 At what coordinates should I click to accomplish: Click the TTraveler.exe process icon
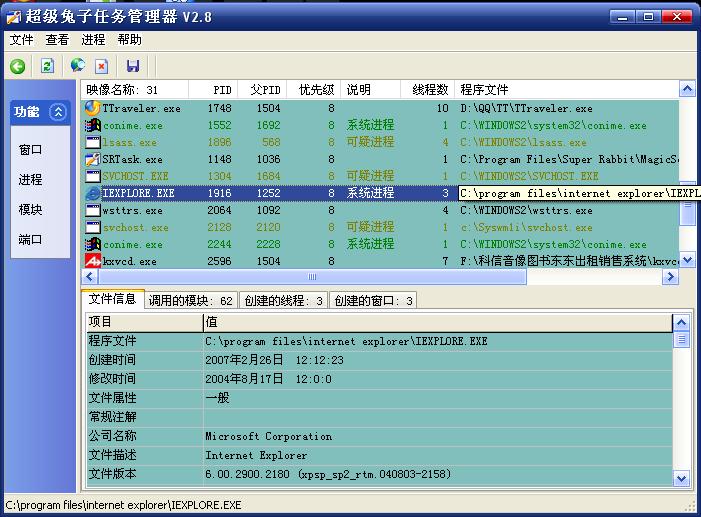click(93, 108)
